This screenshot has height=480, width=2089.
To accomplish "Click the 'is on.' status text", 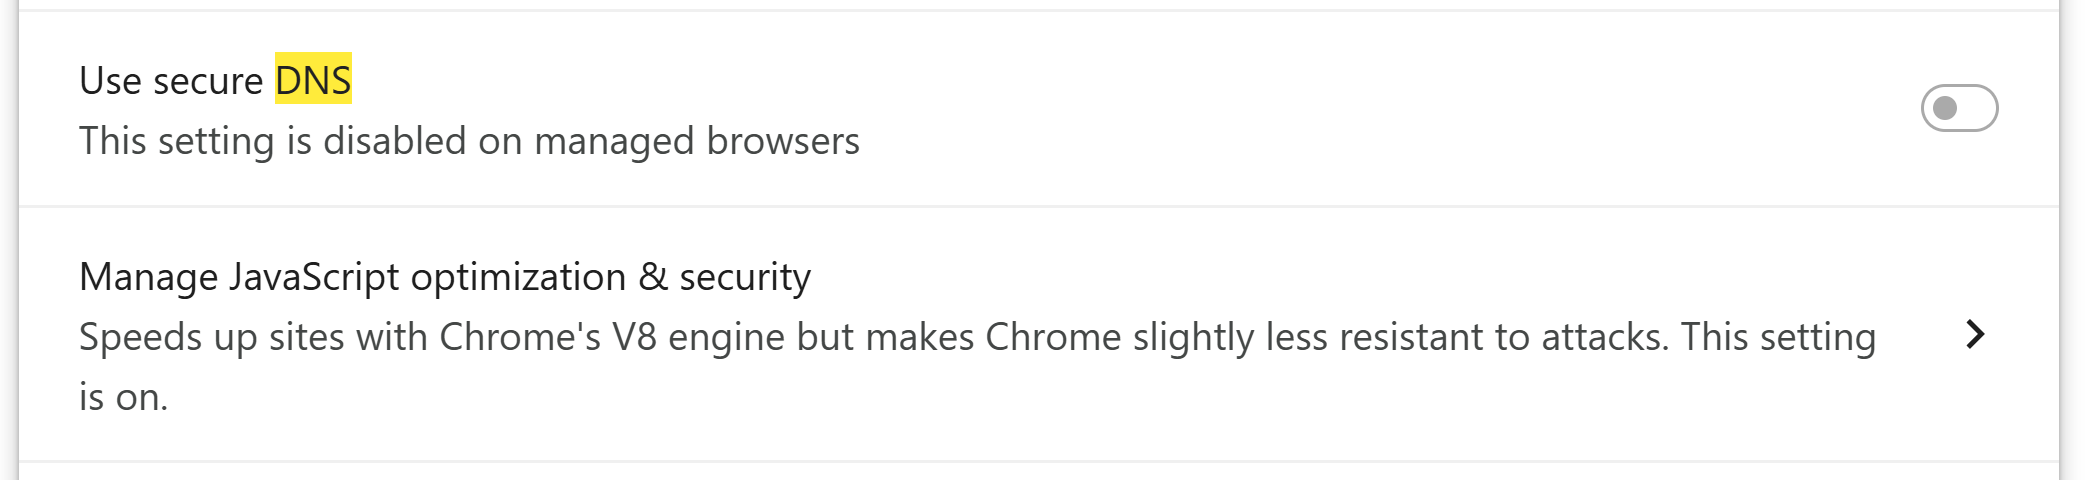I will [x=123, y=397].
